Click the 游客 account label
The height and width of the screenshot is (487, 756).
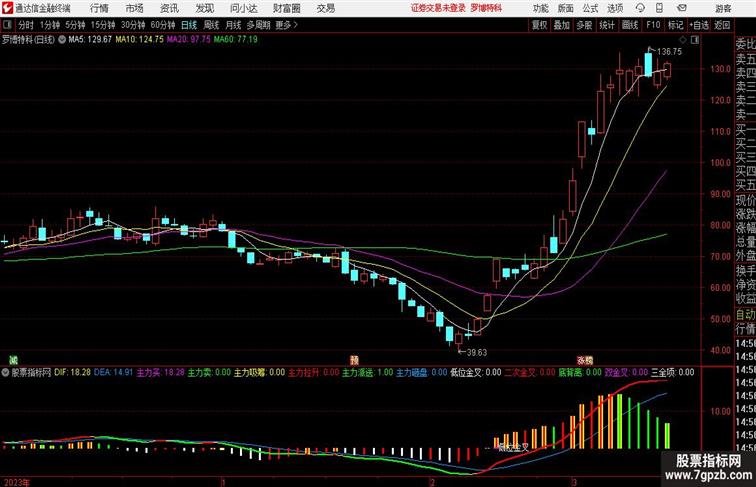point(723,8)
